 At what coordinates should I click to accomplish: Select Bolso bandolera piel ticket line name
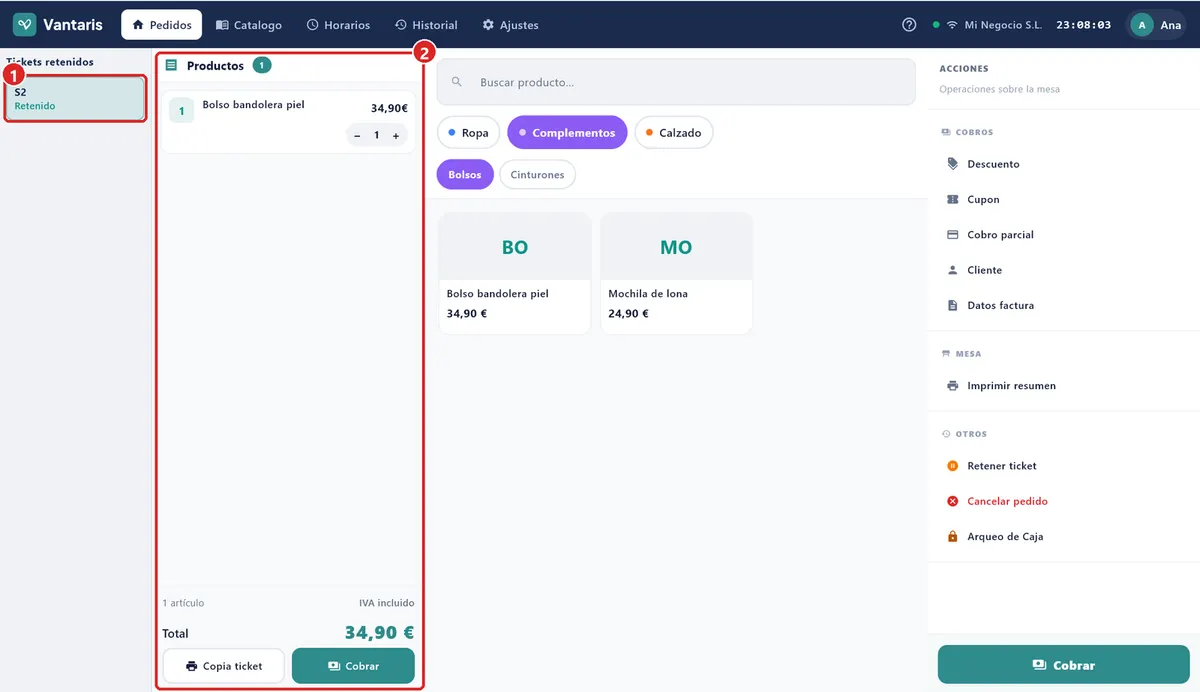pyautogui.click(x=253, y=105)
